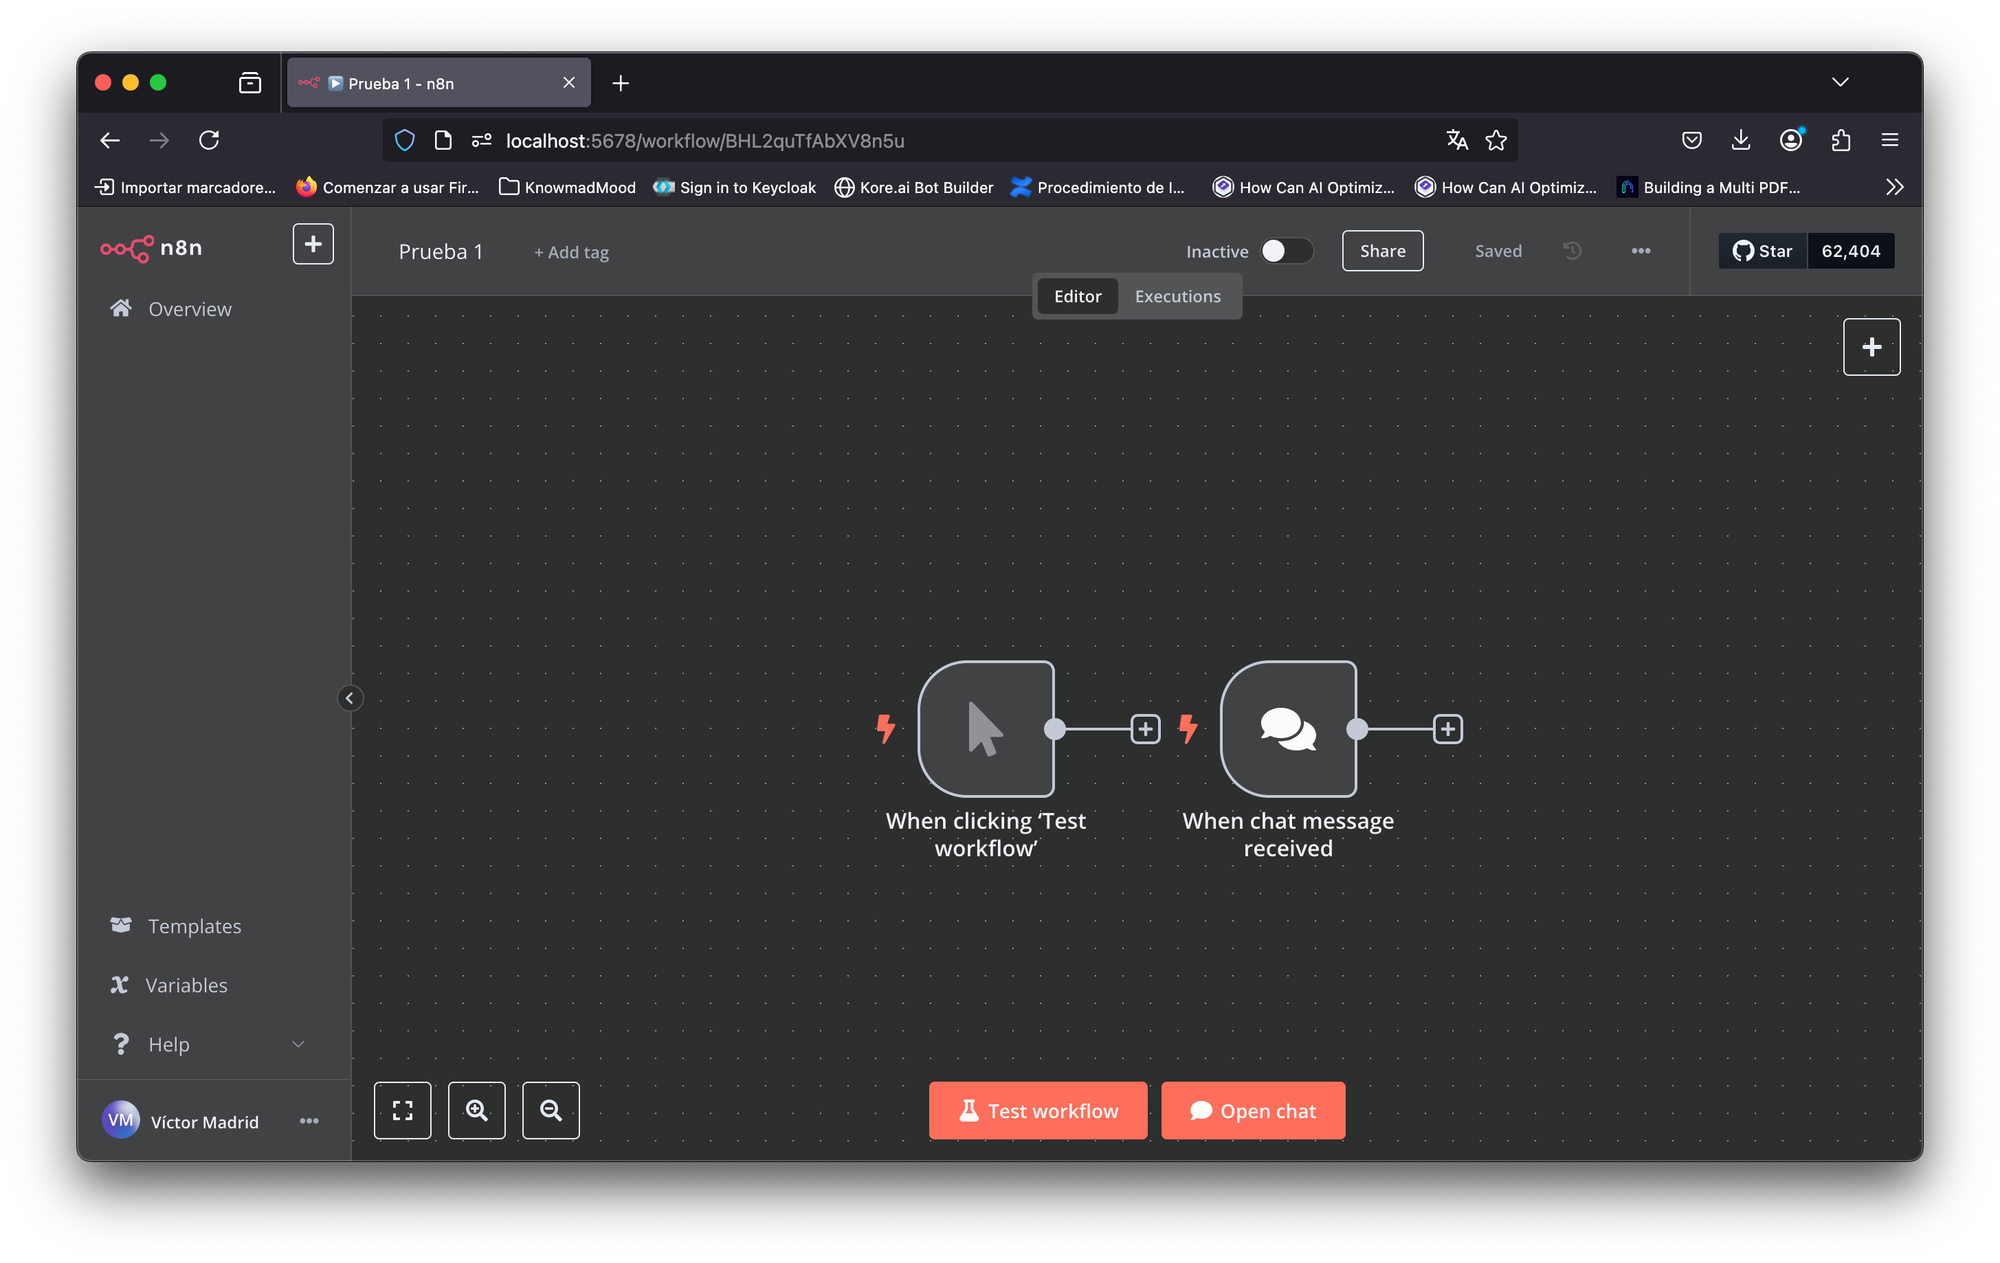
Task: Click the zoom out canvas button
Action: (550, 1110)
